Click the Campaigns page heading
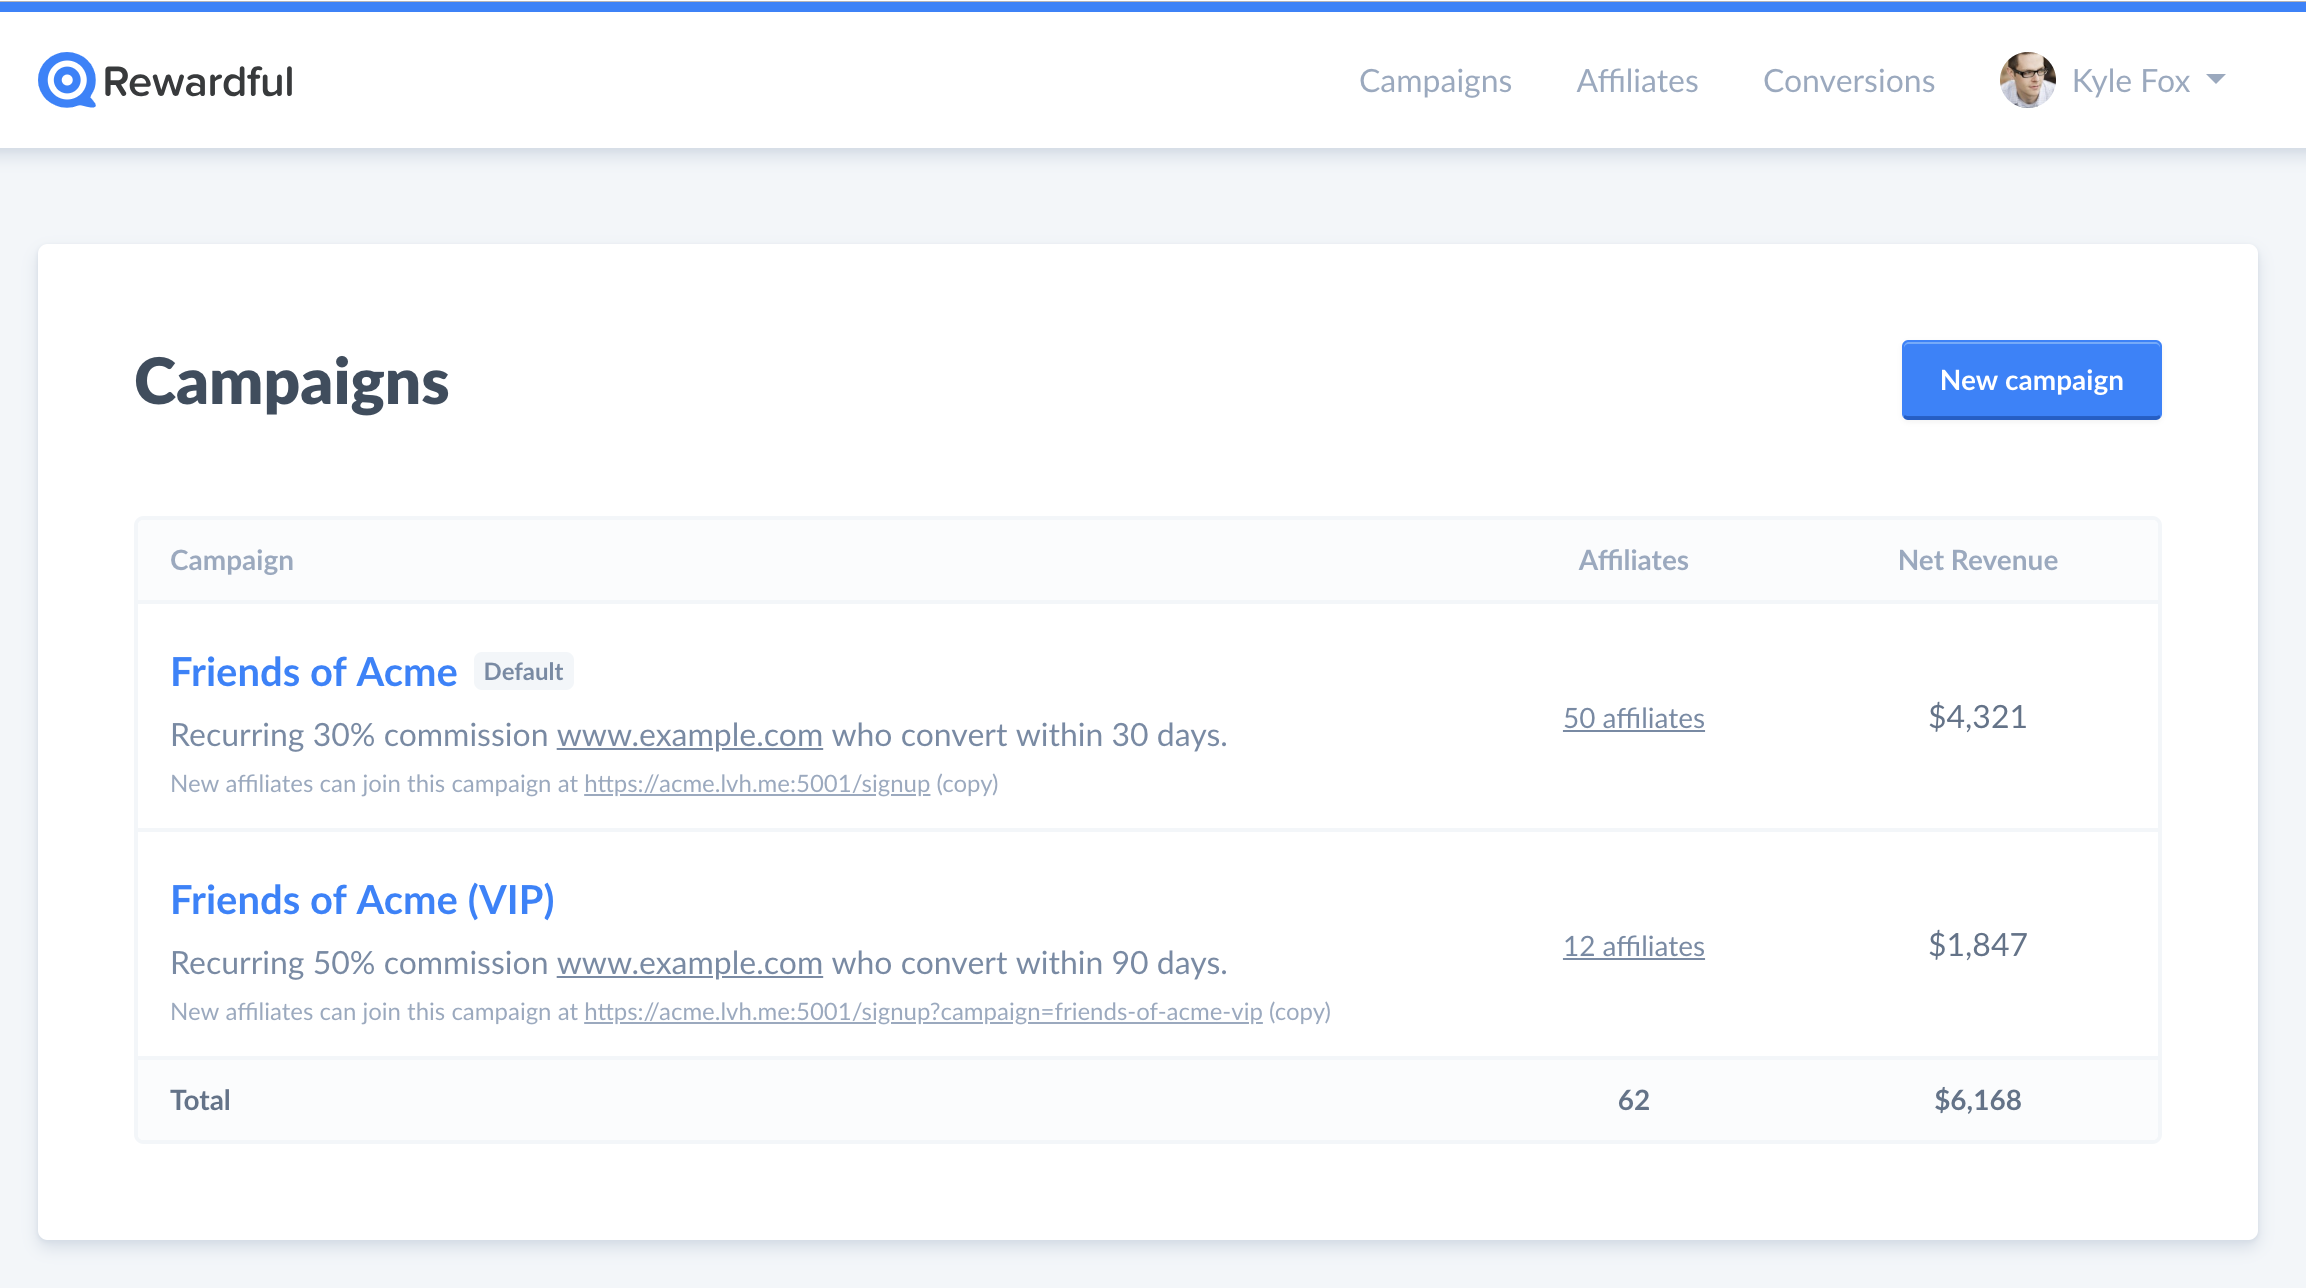Screen dimensions: 2306x1288 (x=292, y=383)
